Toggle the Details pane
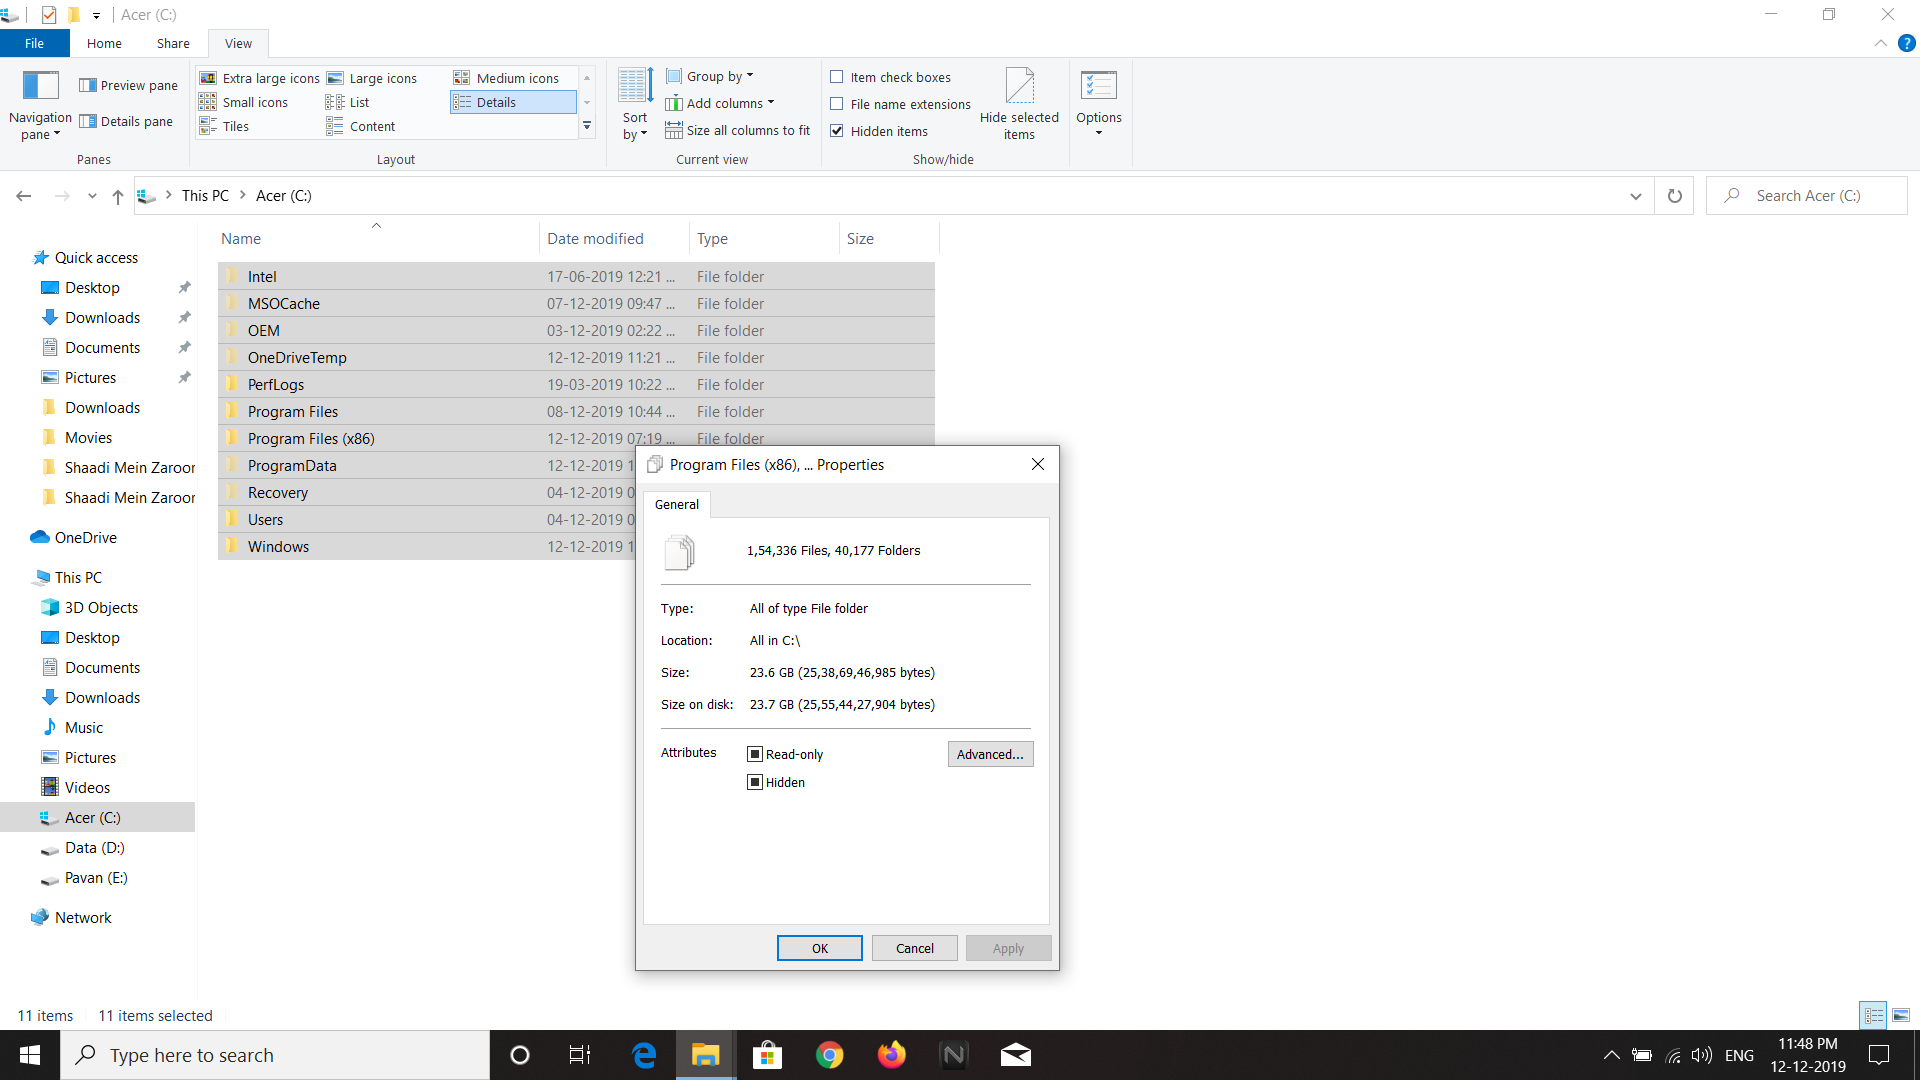This screenshot has width=1920, height=1080. tap(127, 121)
